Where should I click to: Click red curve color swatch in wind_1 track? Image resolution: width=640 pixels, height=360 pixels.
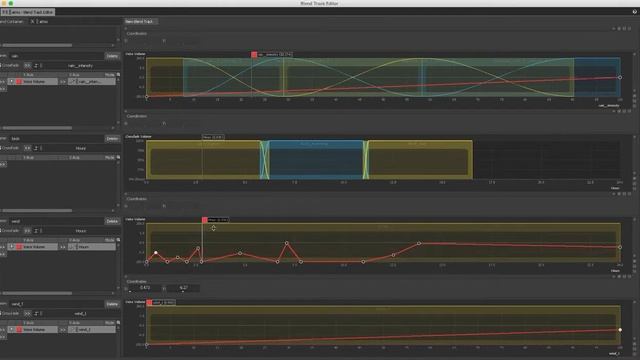click(19, 329)
